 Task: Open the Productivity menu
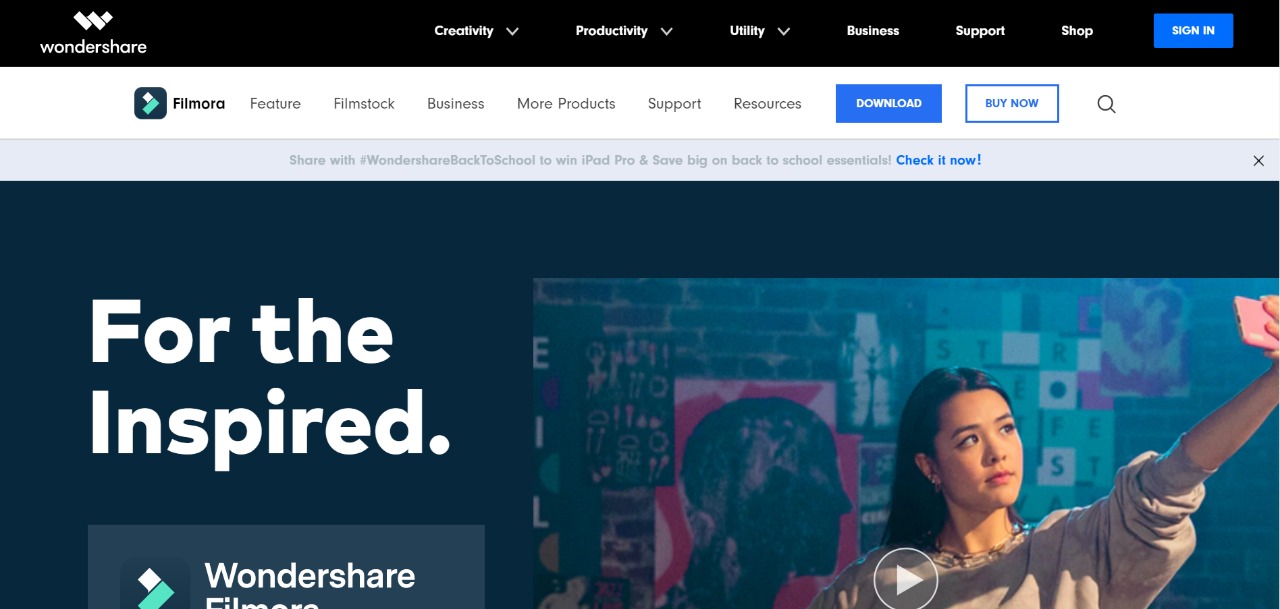pyautogui.click(x=612, y=31)
